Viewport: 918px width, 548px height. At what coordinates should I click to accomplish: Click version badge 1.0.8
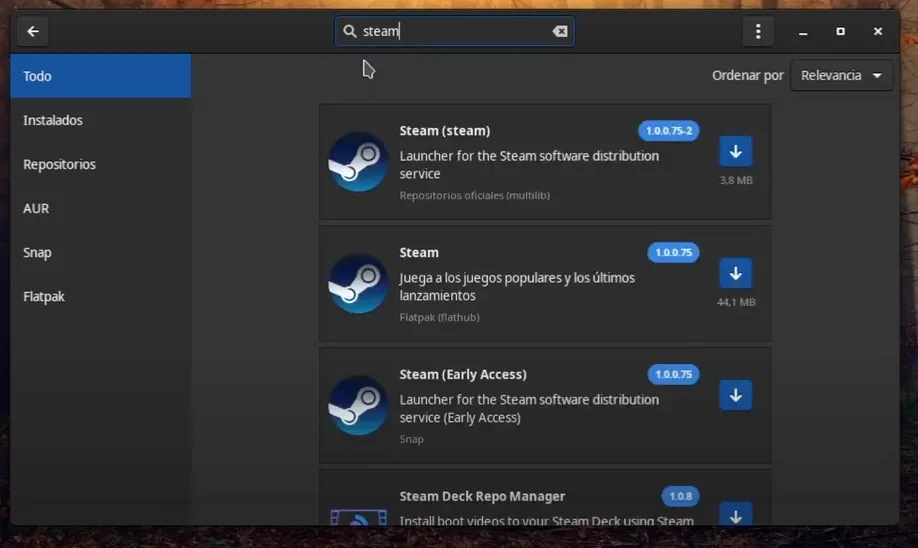pyautogui.click(x=680, y=496)
